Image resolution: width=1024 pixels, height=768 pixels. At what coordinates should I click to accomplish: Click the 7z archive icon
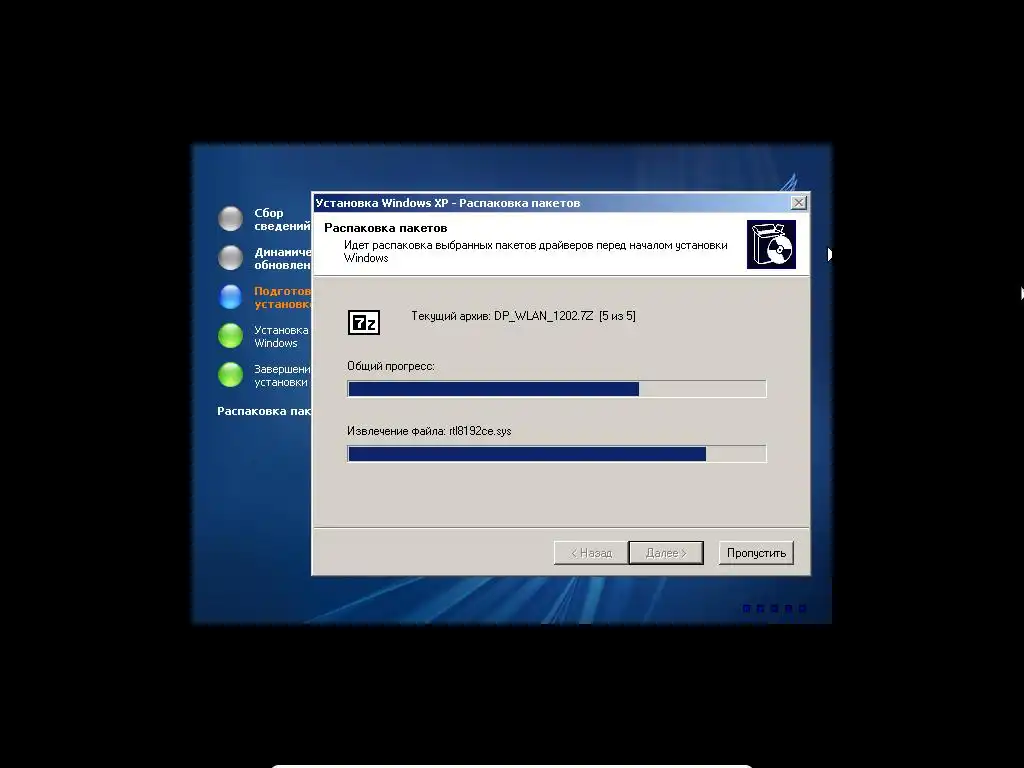[364, 323]
